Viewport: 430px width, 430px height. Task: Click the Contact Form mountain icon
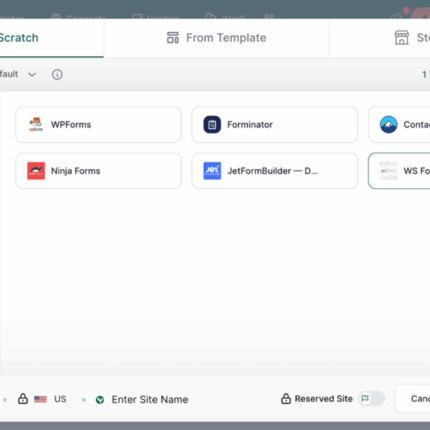click(388, 125)
